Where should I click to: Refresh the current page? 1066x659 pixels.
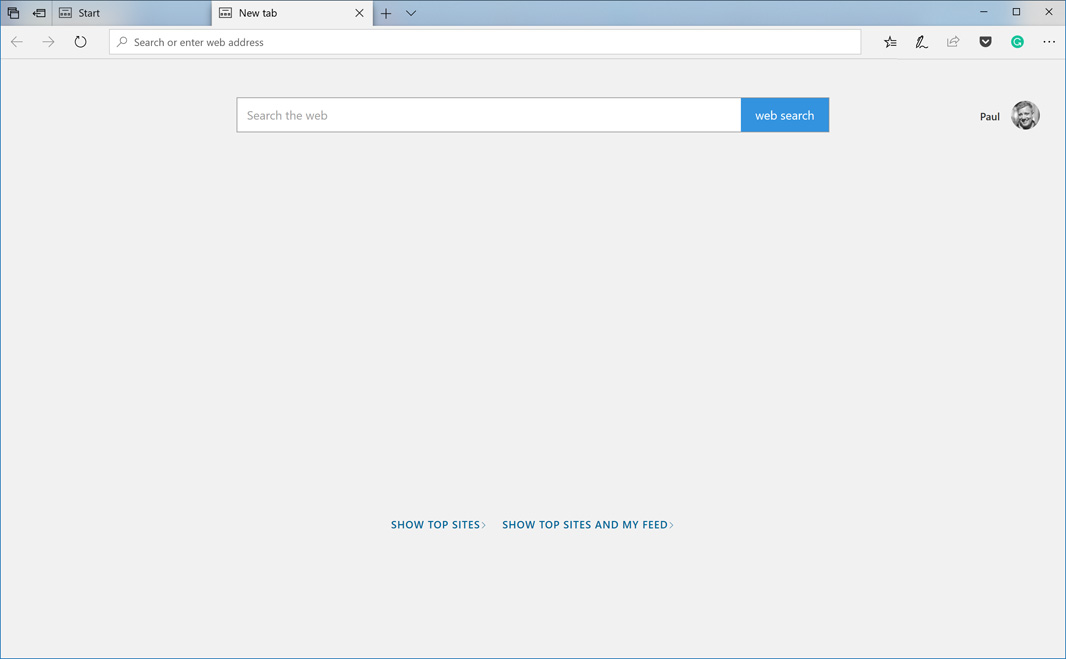coord(80,42)
